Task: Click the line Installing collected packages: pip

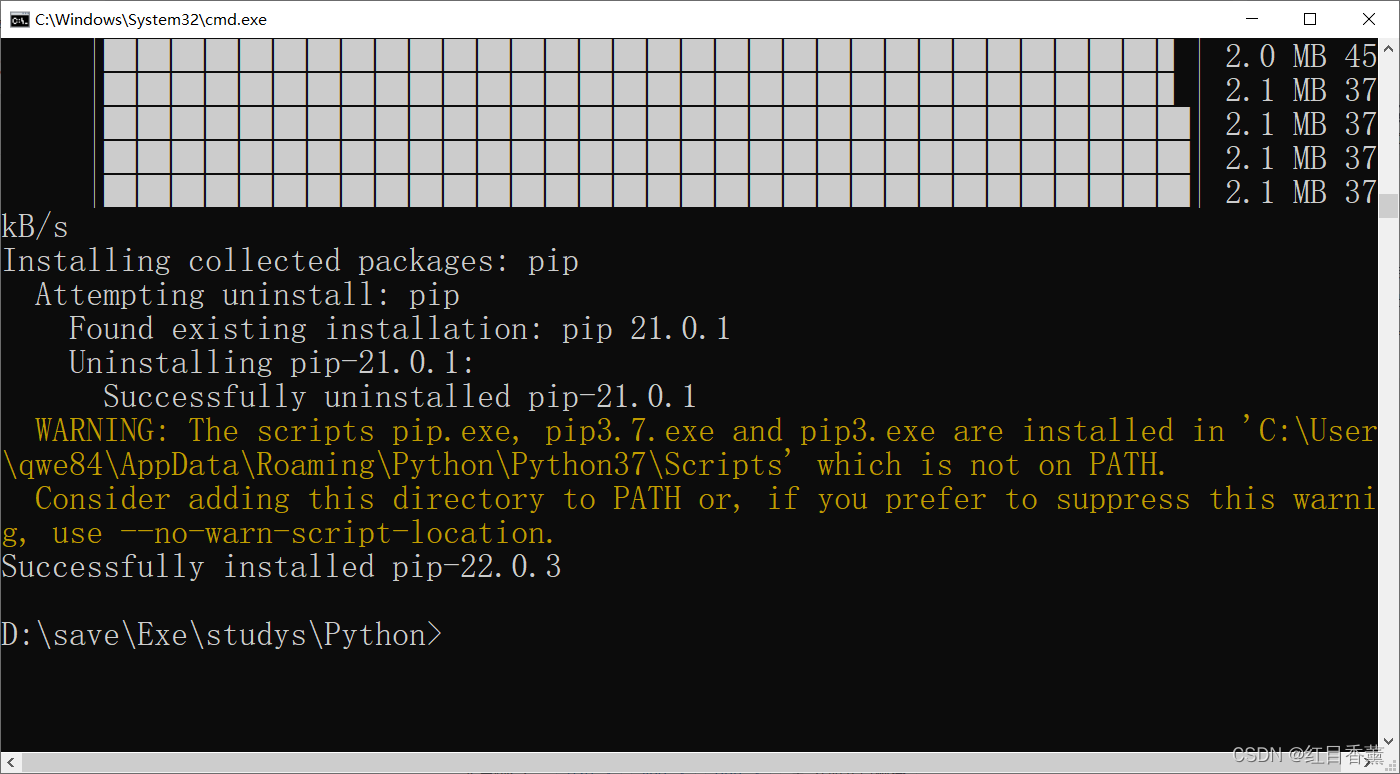Action: click(x=290, y=260)
